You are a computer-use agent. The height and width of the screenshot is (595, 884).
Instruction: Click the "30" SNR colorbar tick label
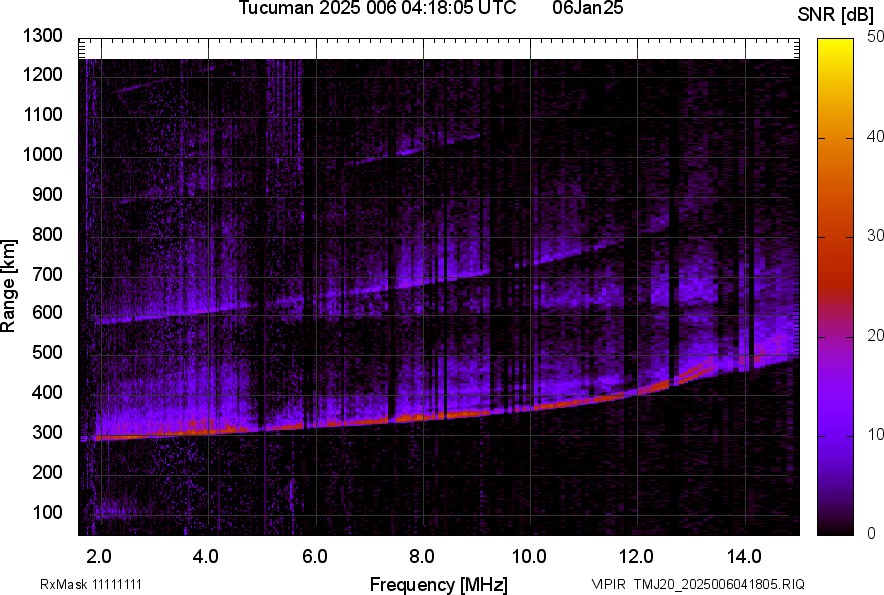876,235
